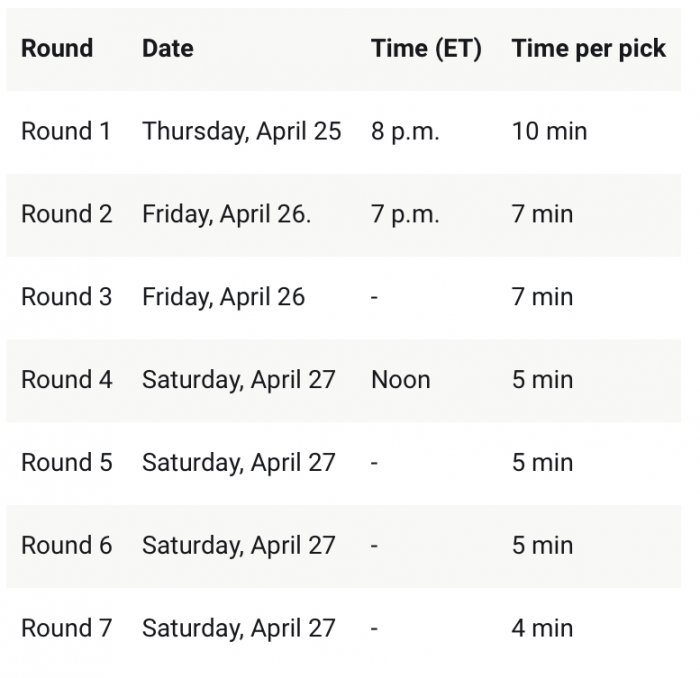This screenshot has height=678, width=700.
Task: Click the 8 p.m. time cell
Action: 405,132
